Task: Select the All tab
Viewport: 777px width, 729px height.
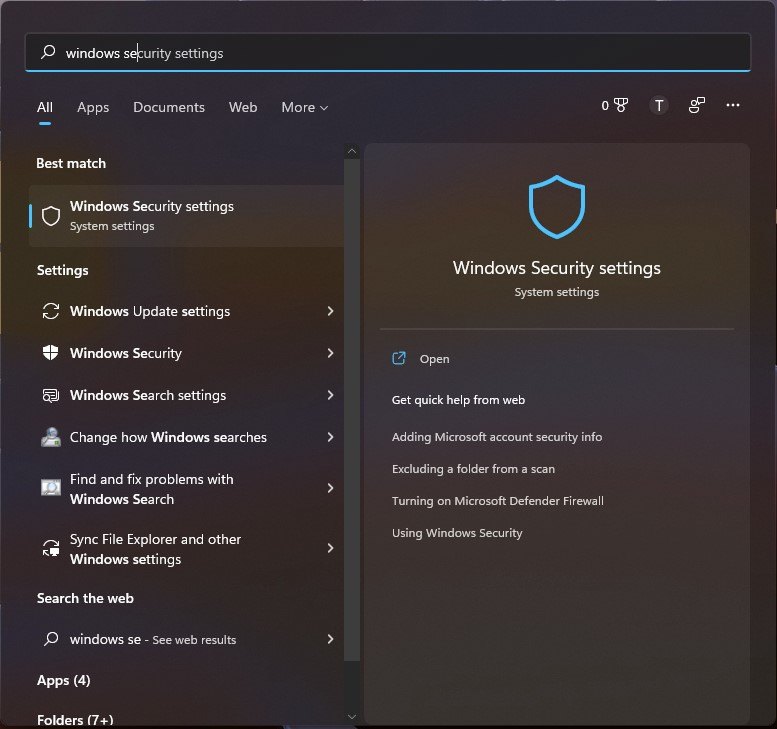Action: coord(45,108)
